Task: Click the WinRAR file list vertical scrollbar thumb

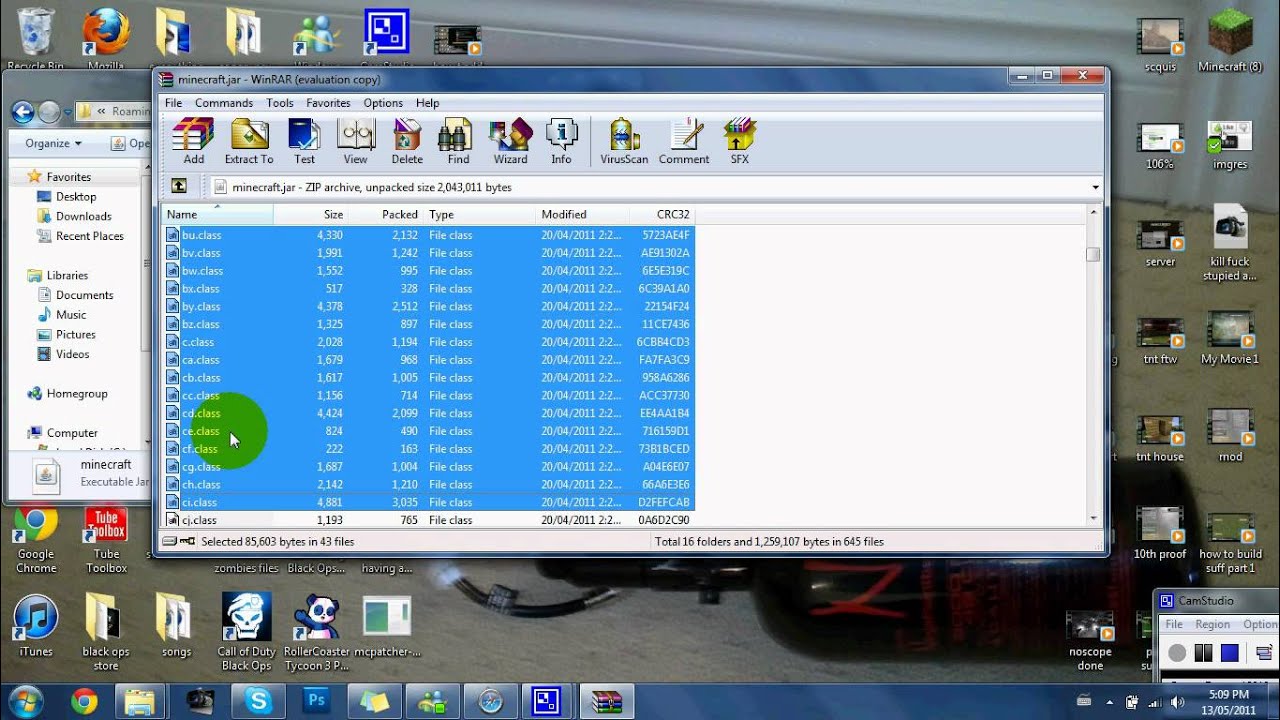Action: [1093, 254]
